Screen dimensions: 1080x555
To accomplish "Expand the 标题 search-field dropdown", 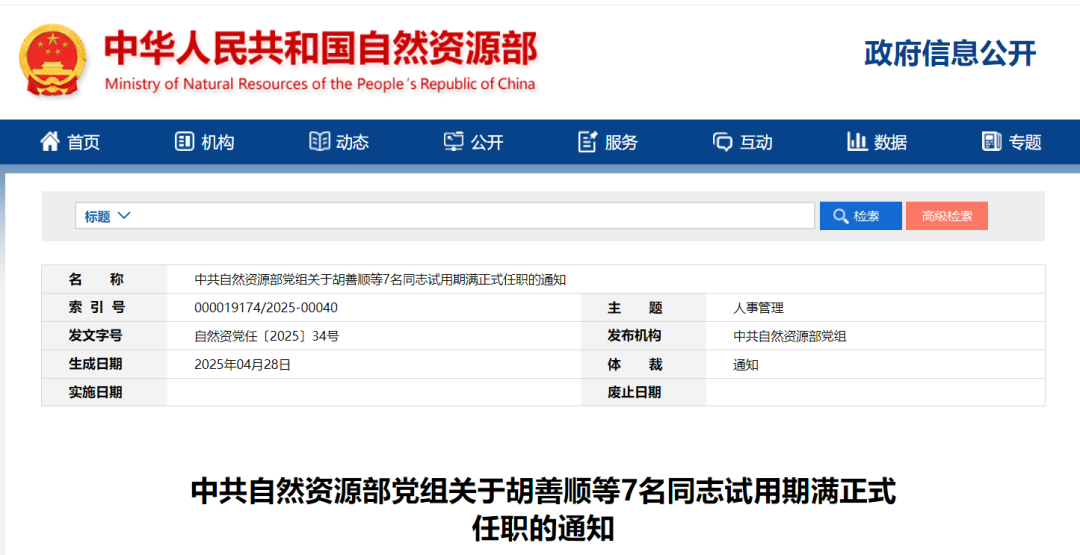I will 107,216.
